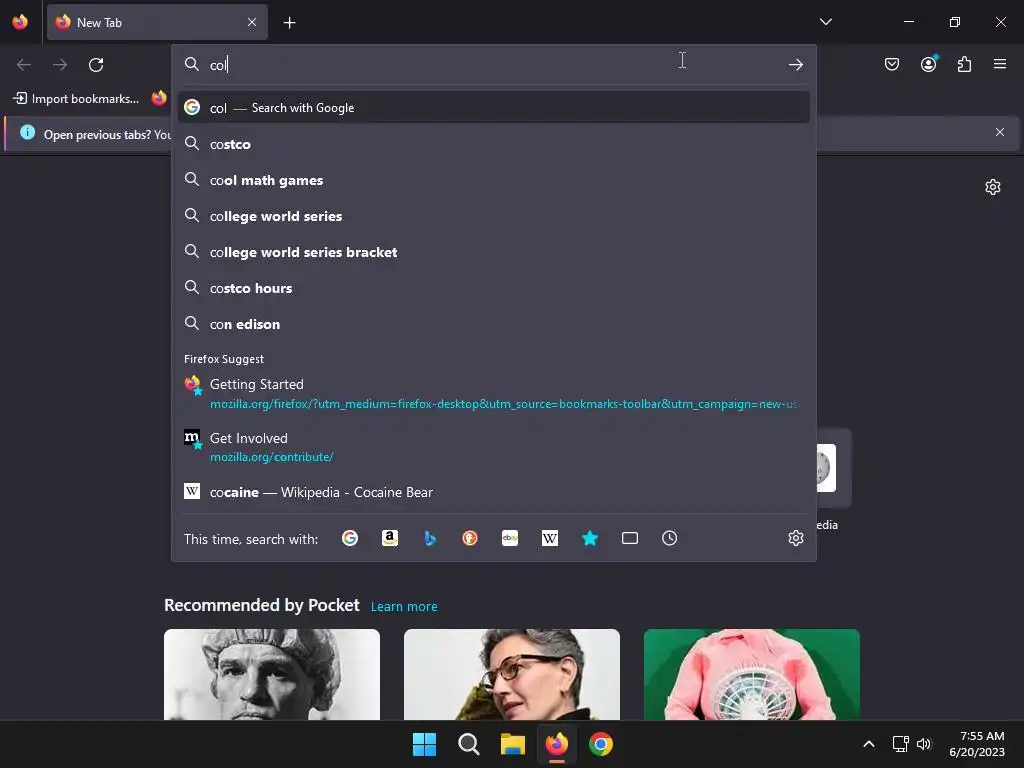Open Pocket story with surgeon cap photo
The width and height of the screenshot is (1024, 768).
pyautogui.click(x=272, y=675)
